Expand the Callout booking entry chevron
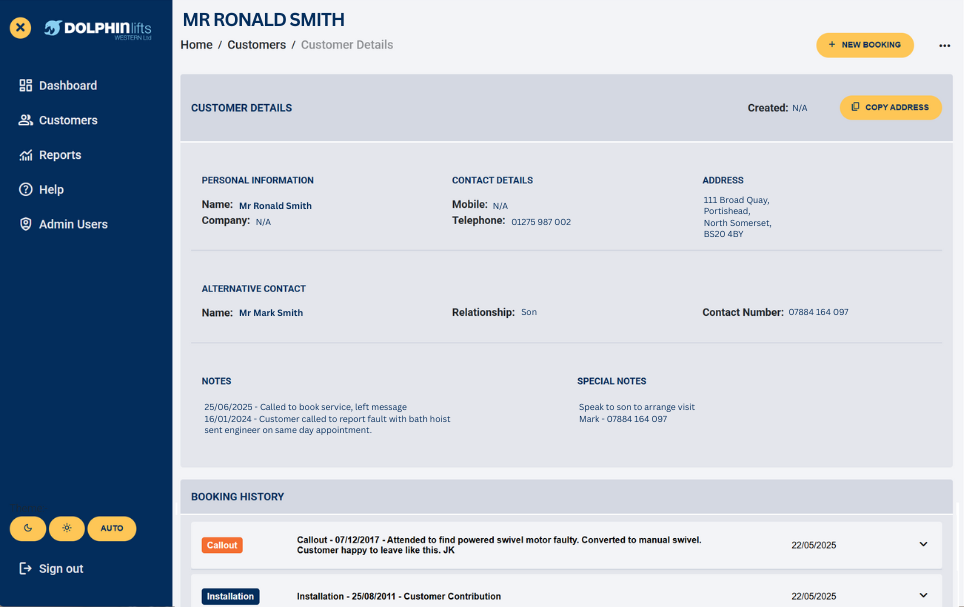This screenshot has width=964, height=607. (x=922, y=545)
